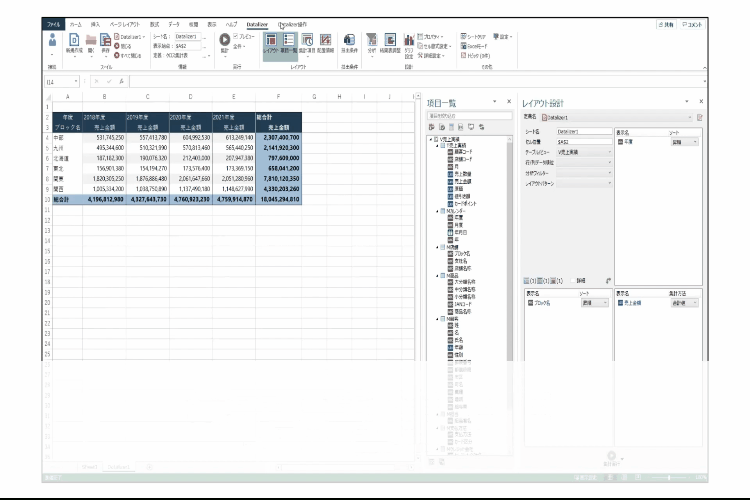Select the 抽出条件 icon in ribbon
The height and width of the screenshot is (500, 750).
point(349,42)
